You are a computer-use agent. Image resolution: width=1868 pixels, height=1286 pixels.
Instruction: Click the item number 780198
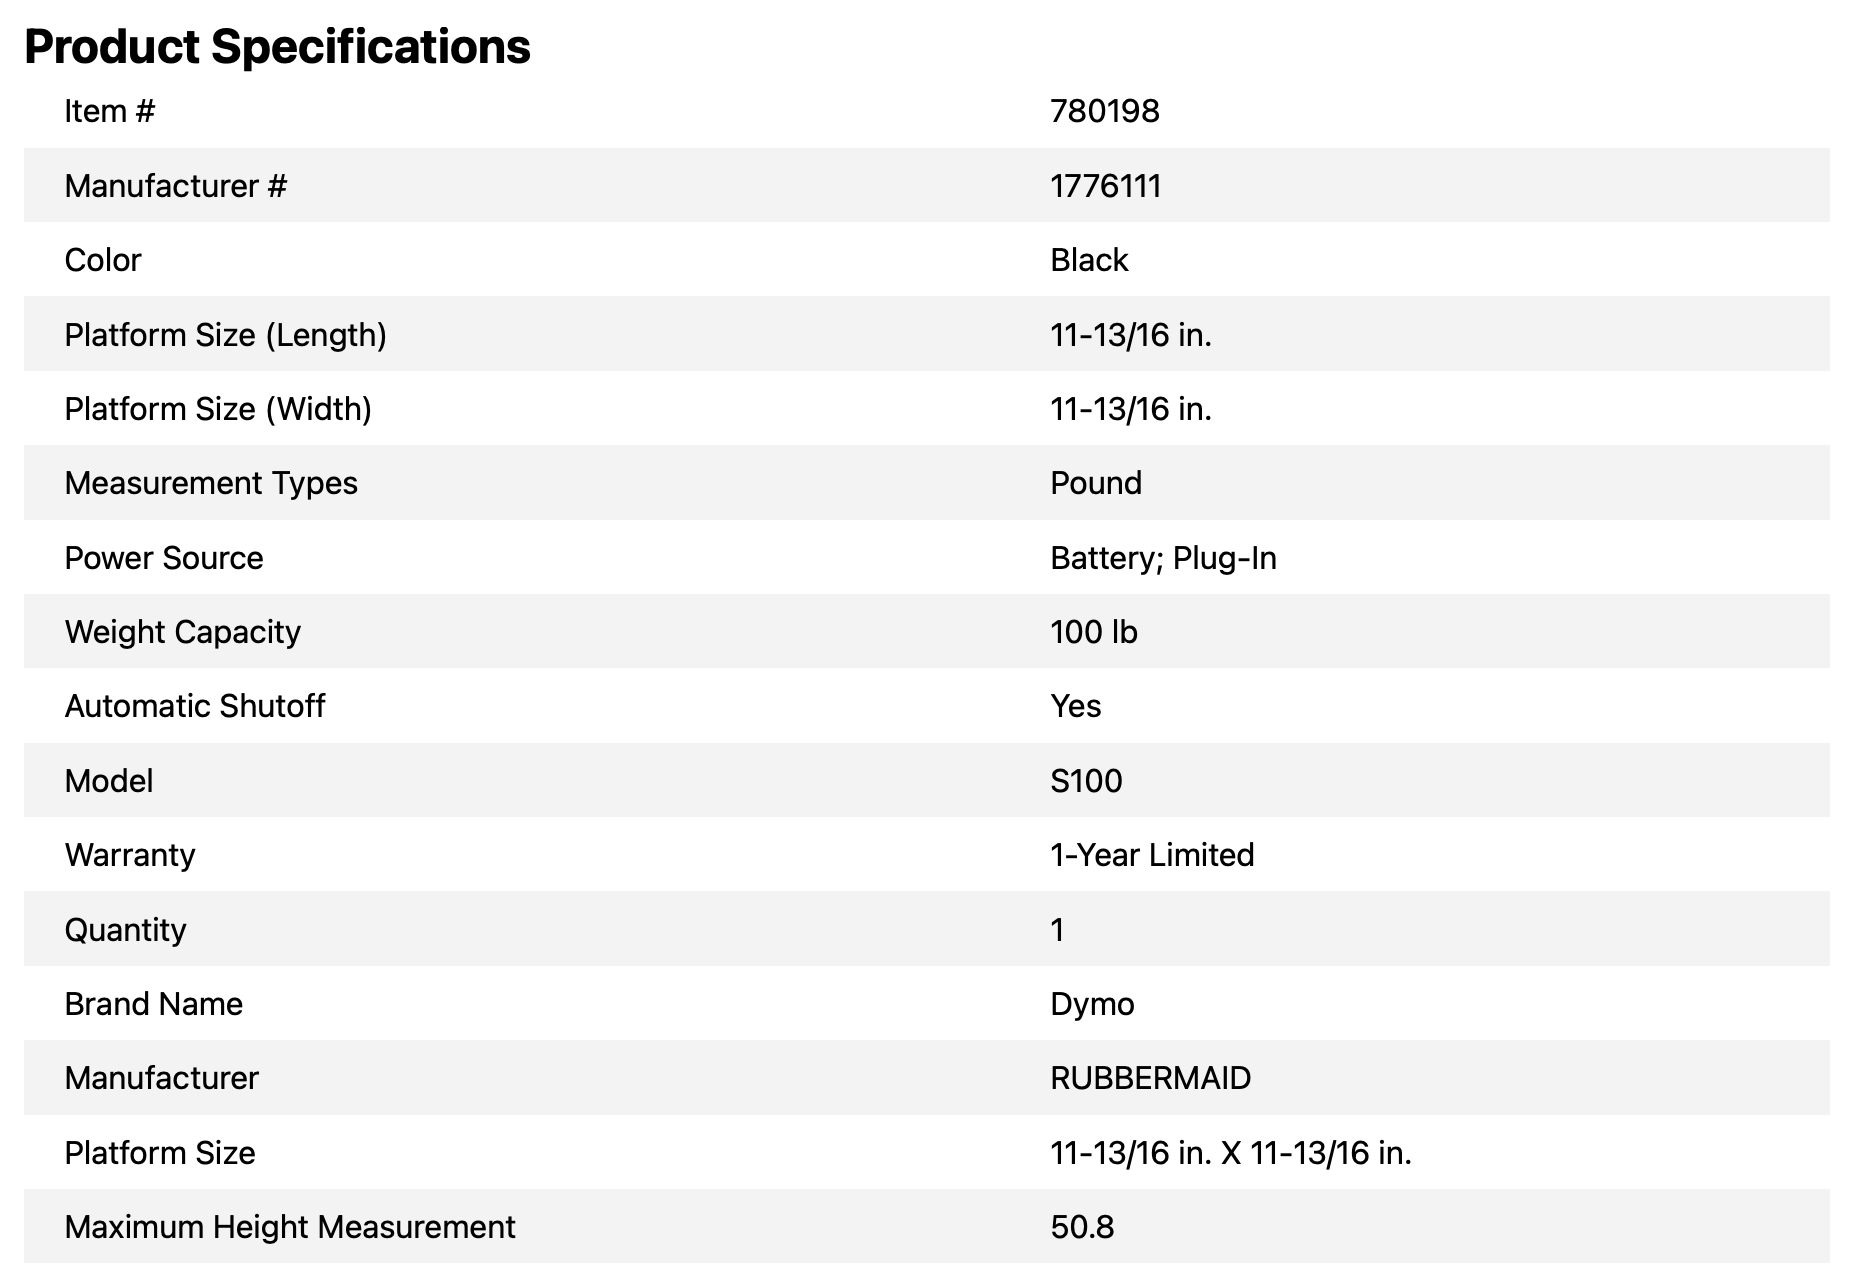coord(1104,111)
